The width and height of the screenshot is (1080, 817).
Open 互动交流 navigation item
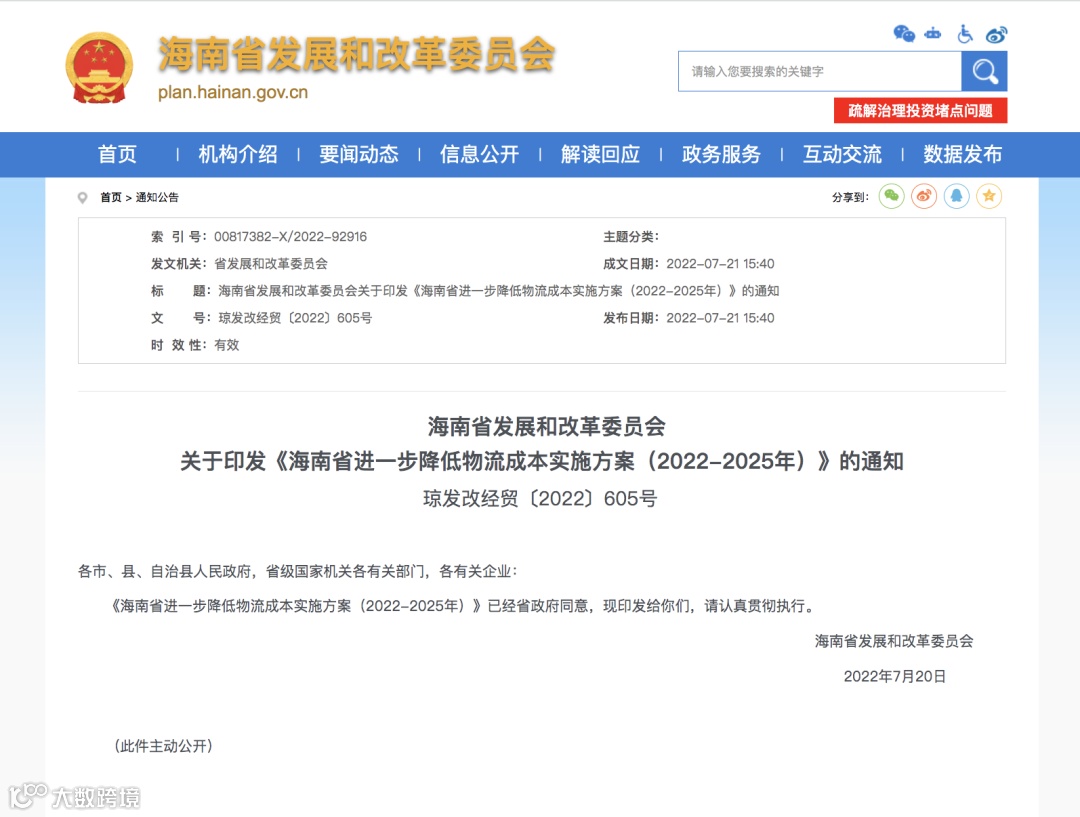coord(842,154)
